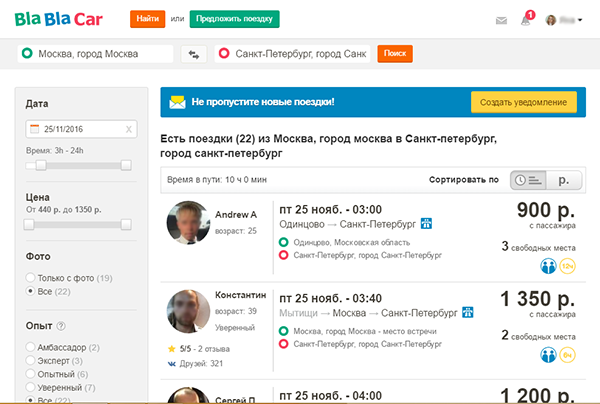Click the 12ч approval icon on Andrew's ride
Screen dimensions: 600x404
point(568,267)
